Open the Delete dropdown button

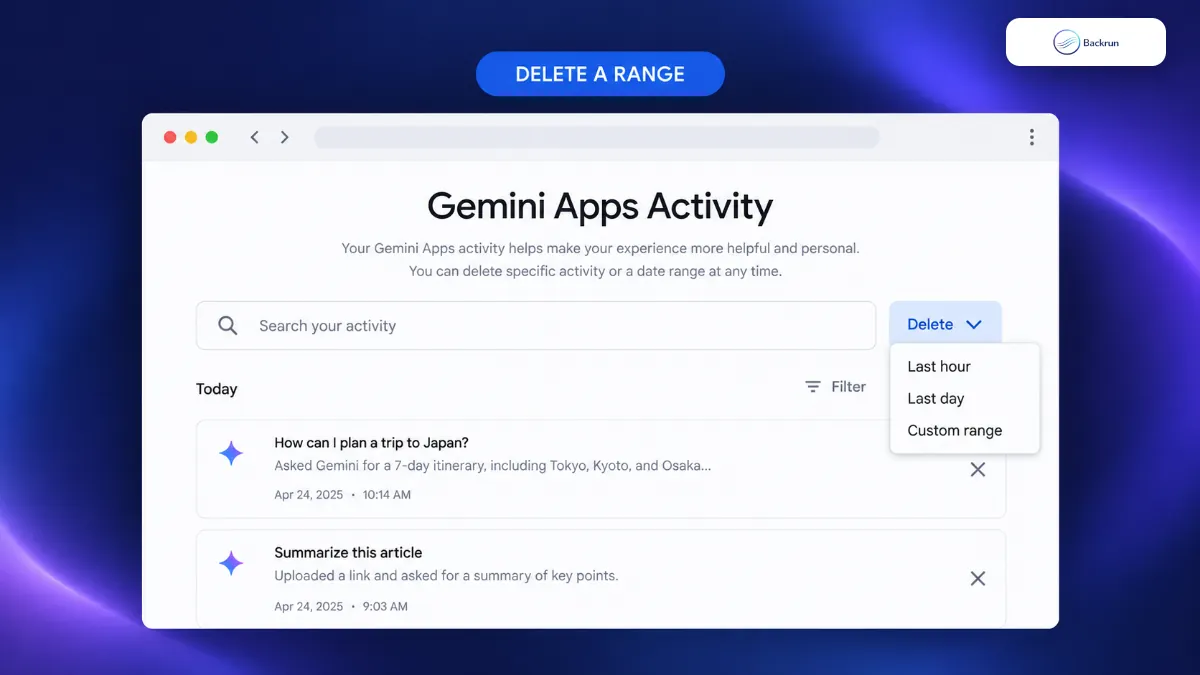pyautogui.click(x=945, y=324)
